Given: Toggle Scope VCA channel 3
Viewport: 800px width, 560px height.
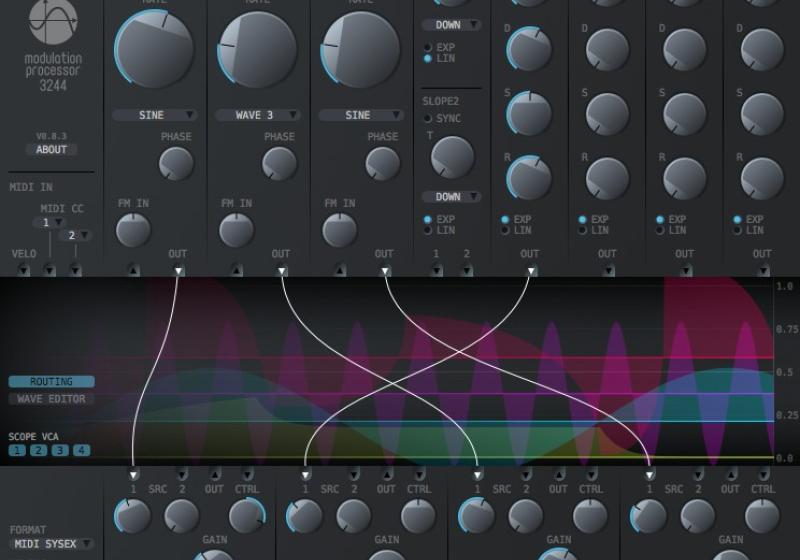Looking at the screenshot, I should click(x=60, y=451).
